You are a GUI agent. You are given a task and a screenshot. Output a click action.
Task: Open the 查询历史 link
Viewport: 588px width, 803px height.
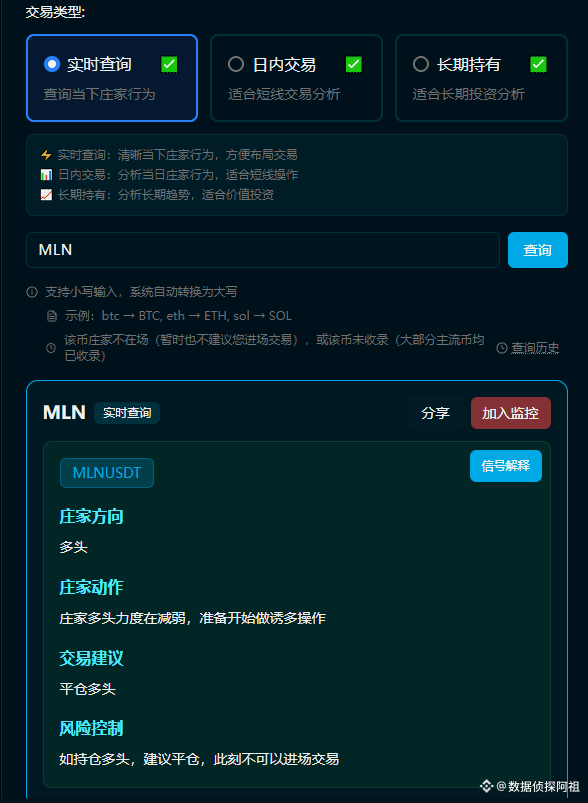click(x=535, y=348)
